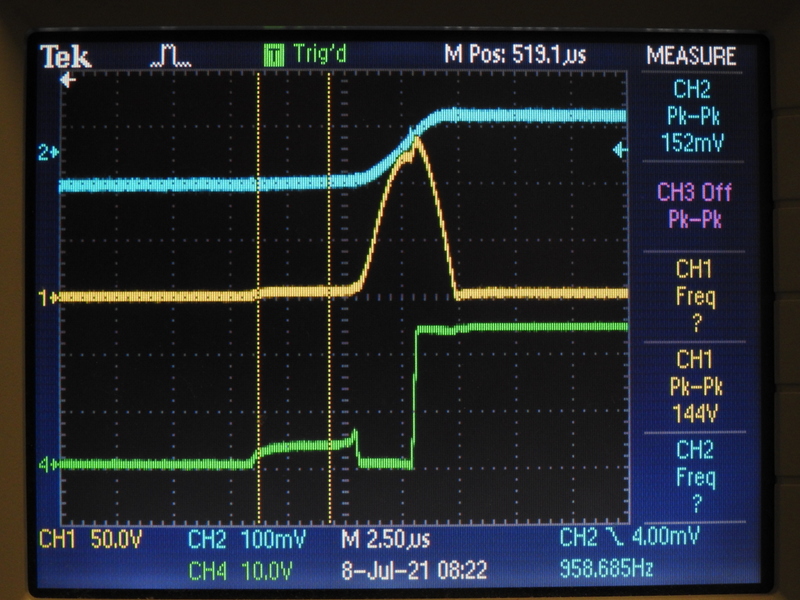The width and height of the screenshot is (800, 600).
Task: Select the CH2 Freq measurement slot
Action: pos(696,477)
